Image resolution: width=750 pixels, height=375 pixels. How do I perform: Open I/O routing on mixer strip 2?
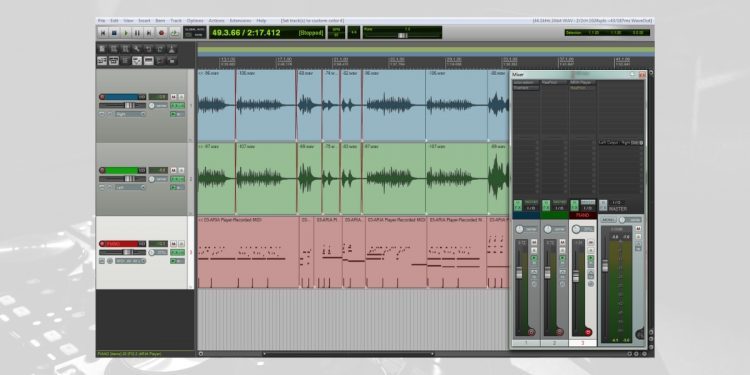[x=560, y=208]
